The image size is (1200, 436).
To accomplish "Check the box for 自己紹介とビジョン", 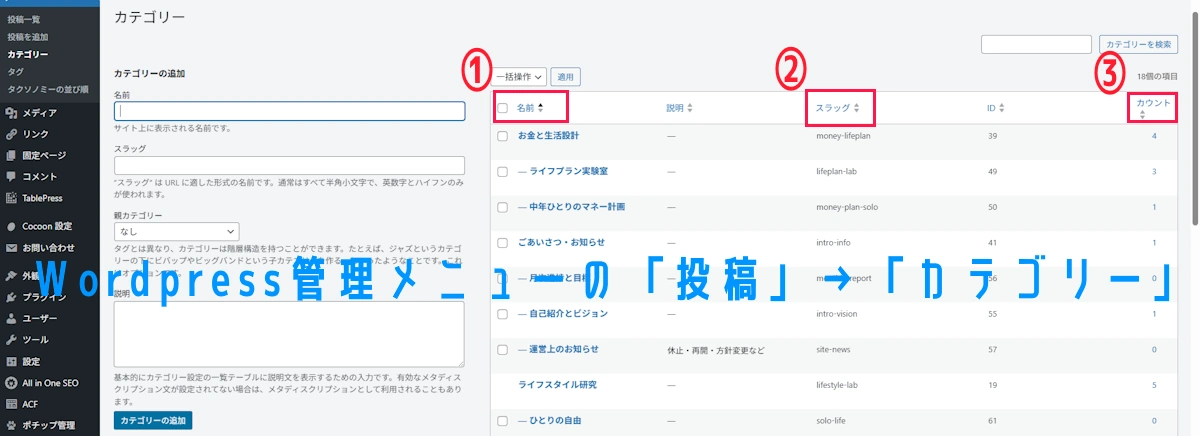I will [503, 314].
